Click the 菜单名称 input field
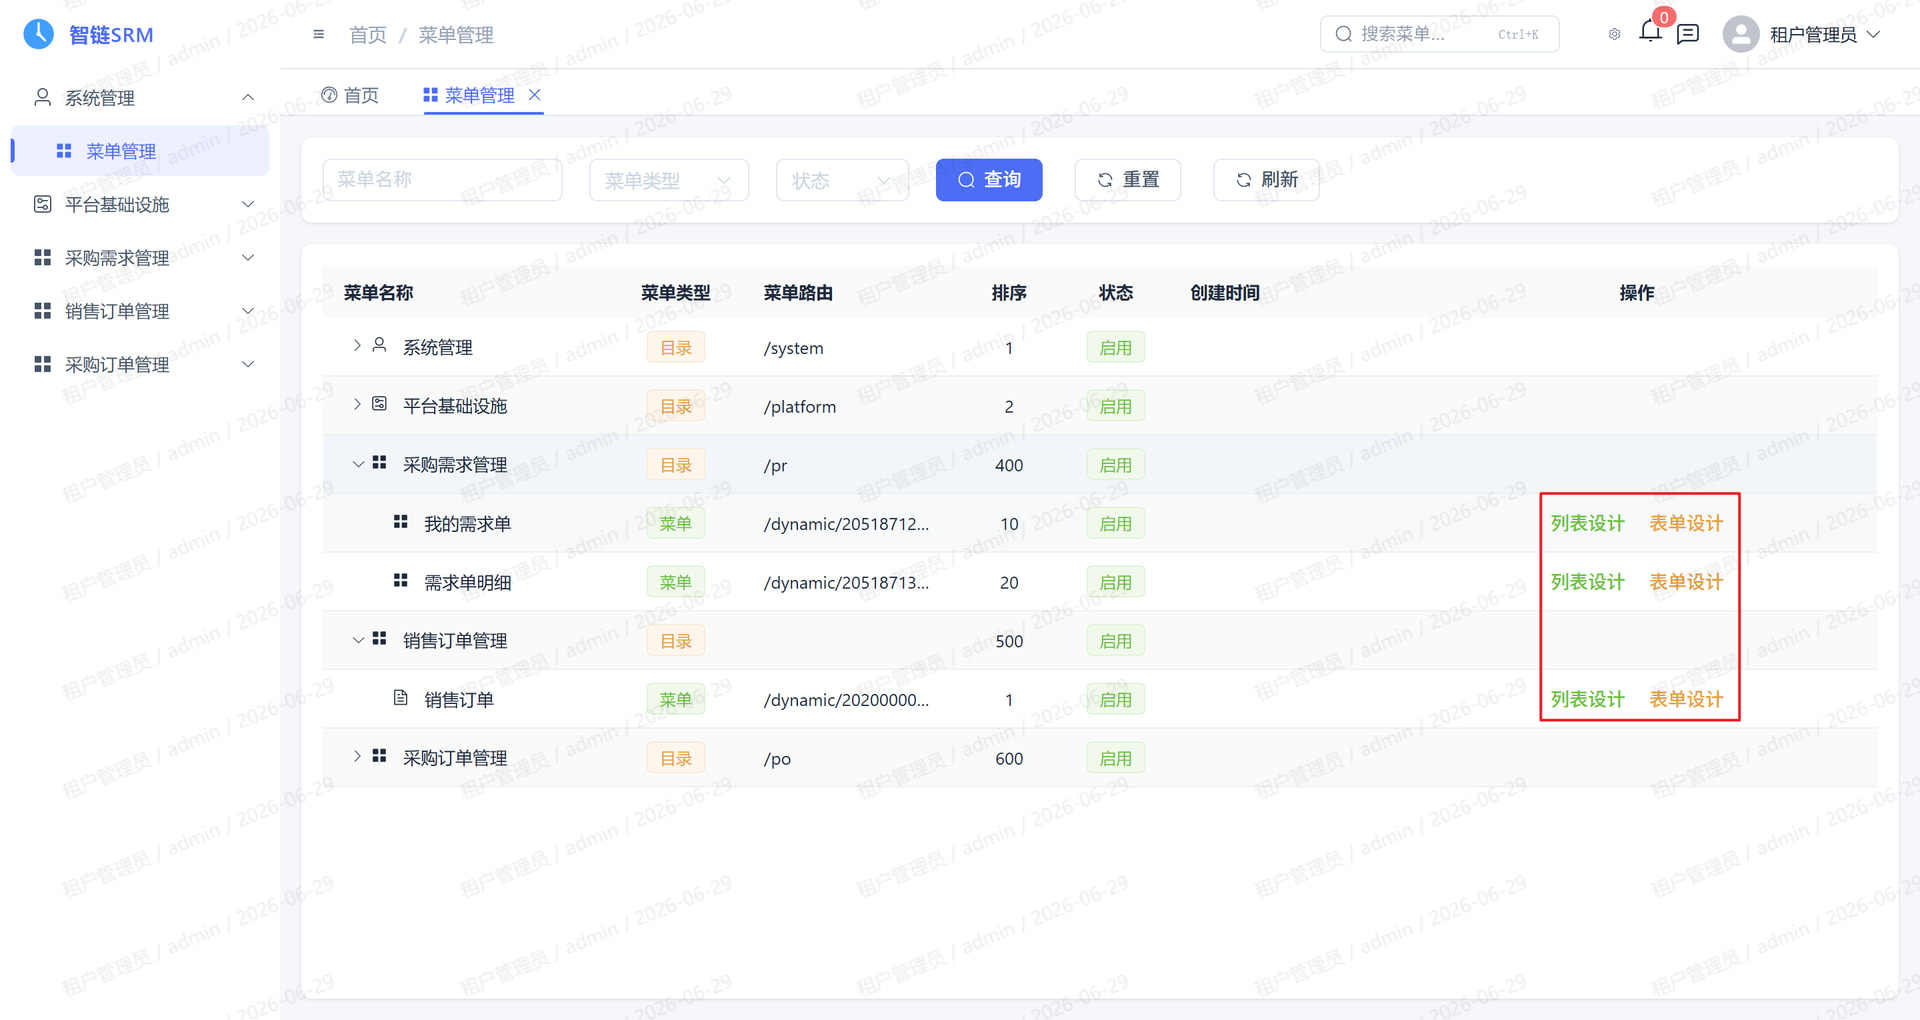Viewport: 1920px width, 1020px height. coord(442,180)
